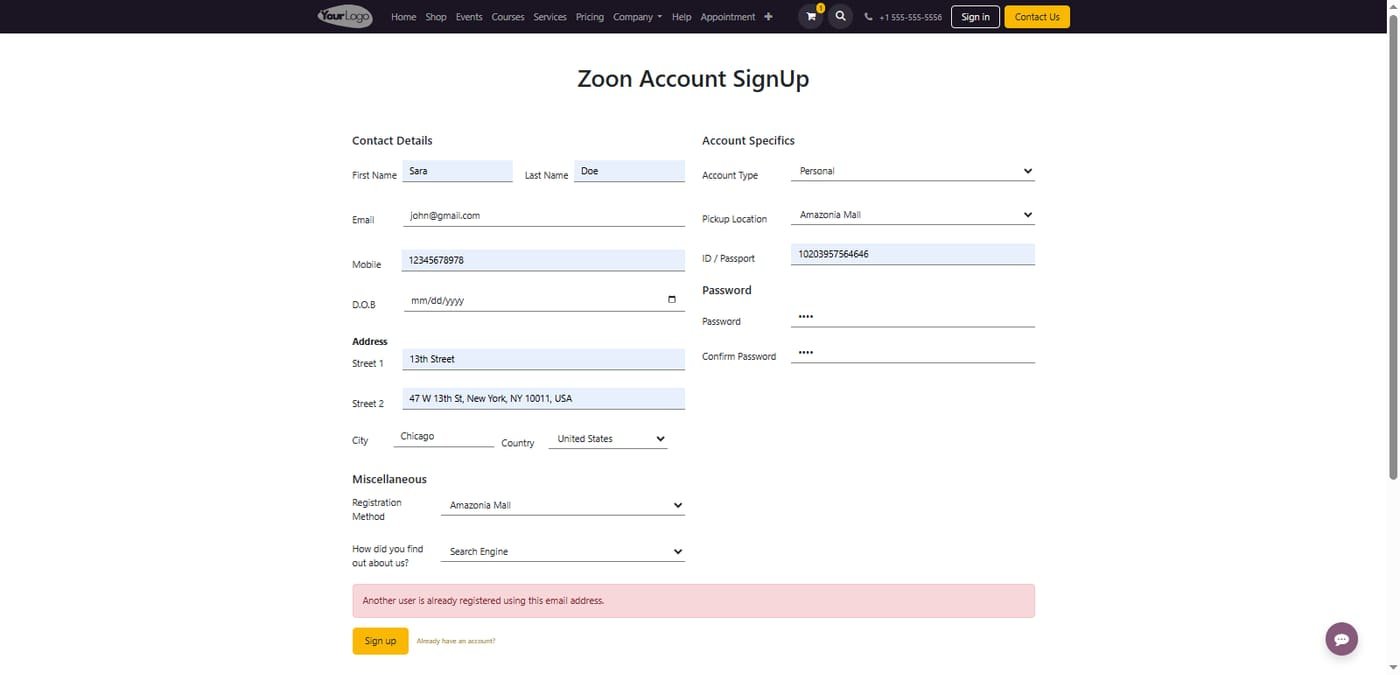The height and width of the screenshot is (675, 1400).
Task: Click the Street 2 field
Action: pos(543,398)
